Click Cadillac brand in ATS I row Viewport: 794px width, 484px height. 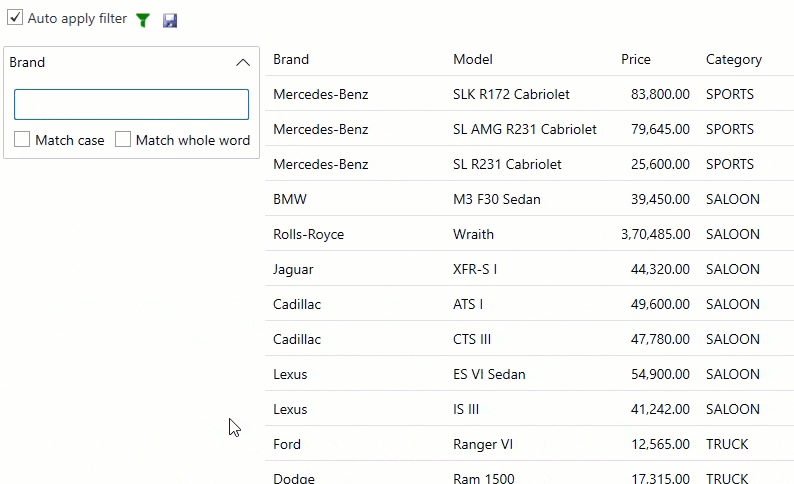(297, 304)
